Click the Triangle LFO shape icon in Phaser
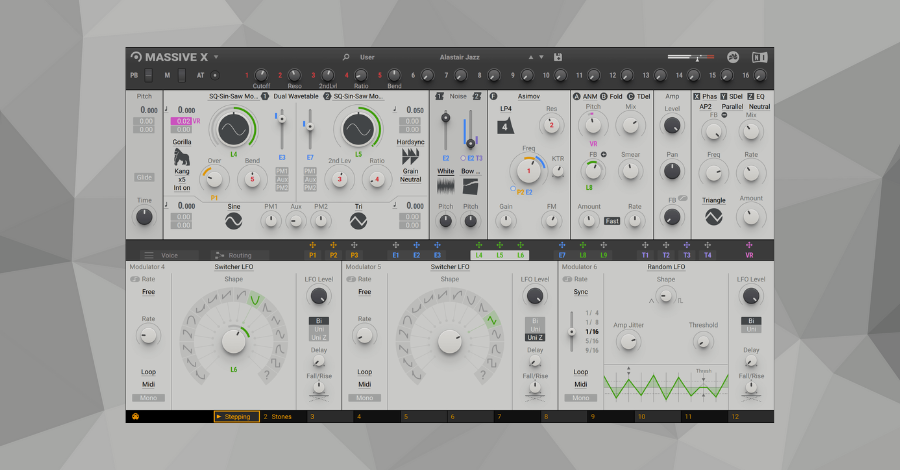This screenshot has width=900, height=470. tap(713, 217)
